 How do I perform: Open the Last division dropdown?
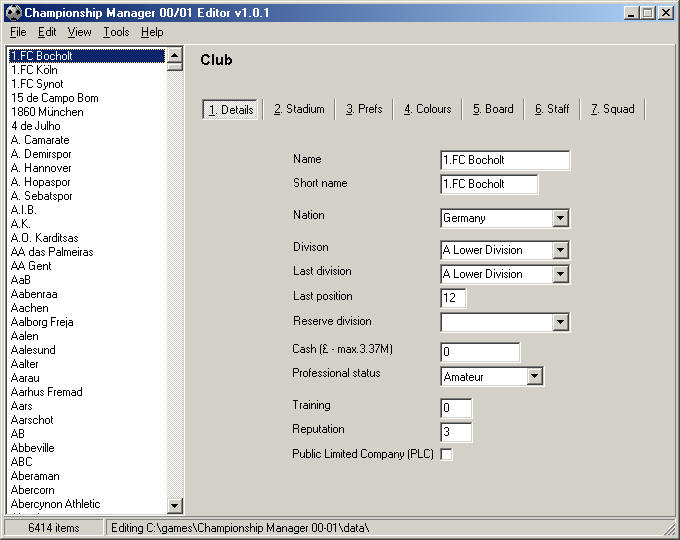560,274
